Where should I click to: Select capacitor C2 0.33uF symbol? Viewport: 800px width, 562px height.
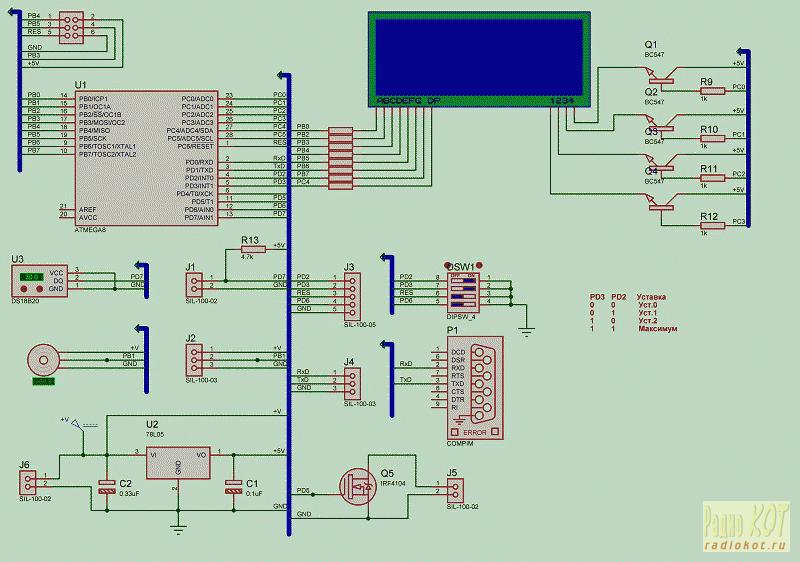(107, 487)
